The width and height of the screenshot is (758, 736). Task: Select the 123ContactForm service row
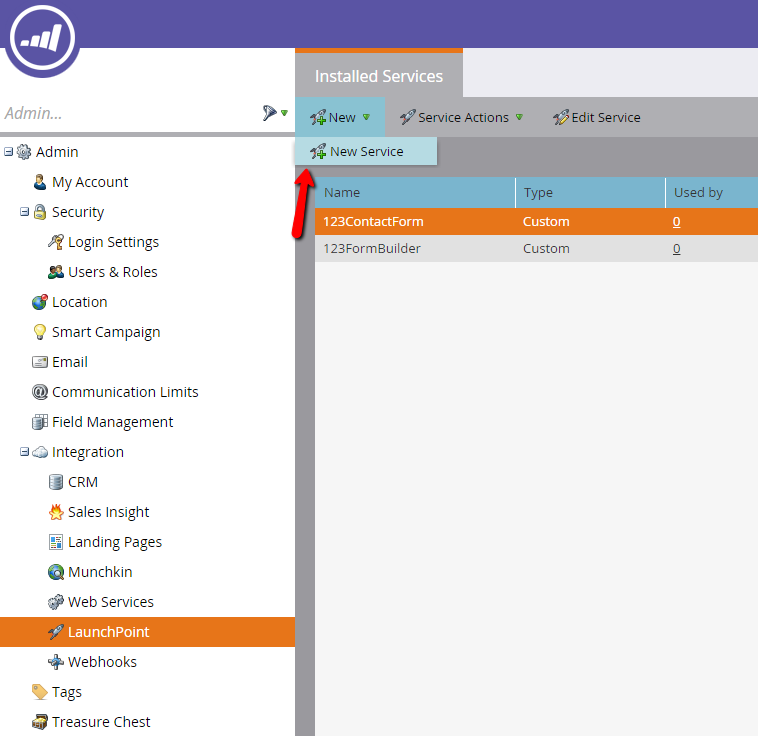point(537,221)
